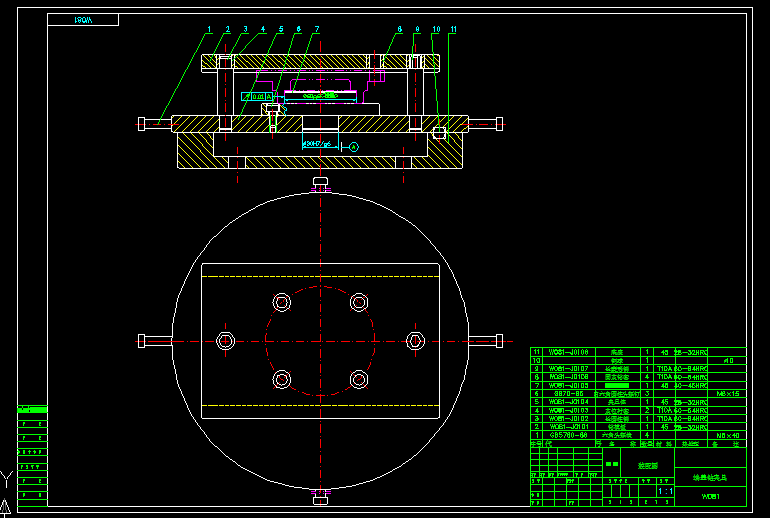Select the geometric tolerance frame in section view
This screenshot has height=518, width=770.
(x=257, y=97)
